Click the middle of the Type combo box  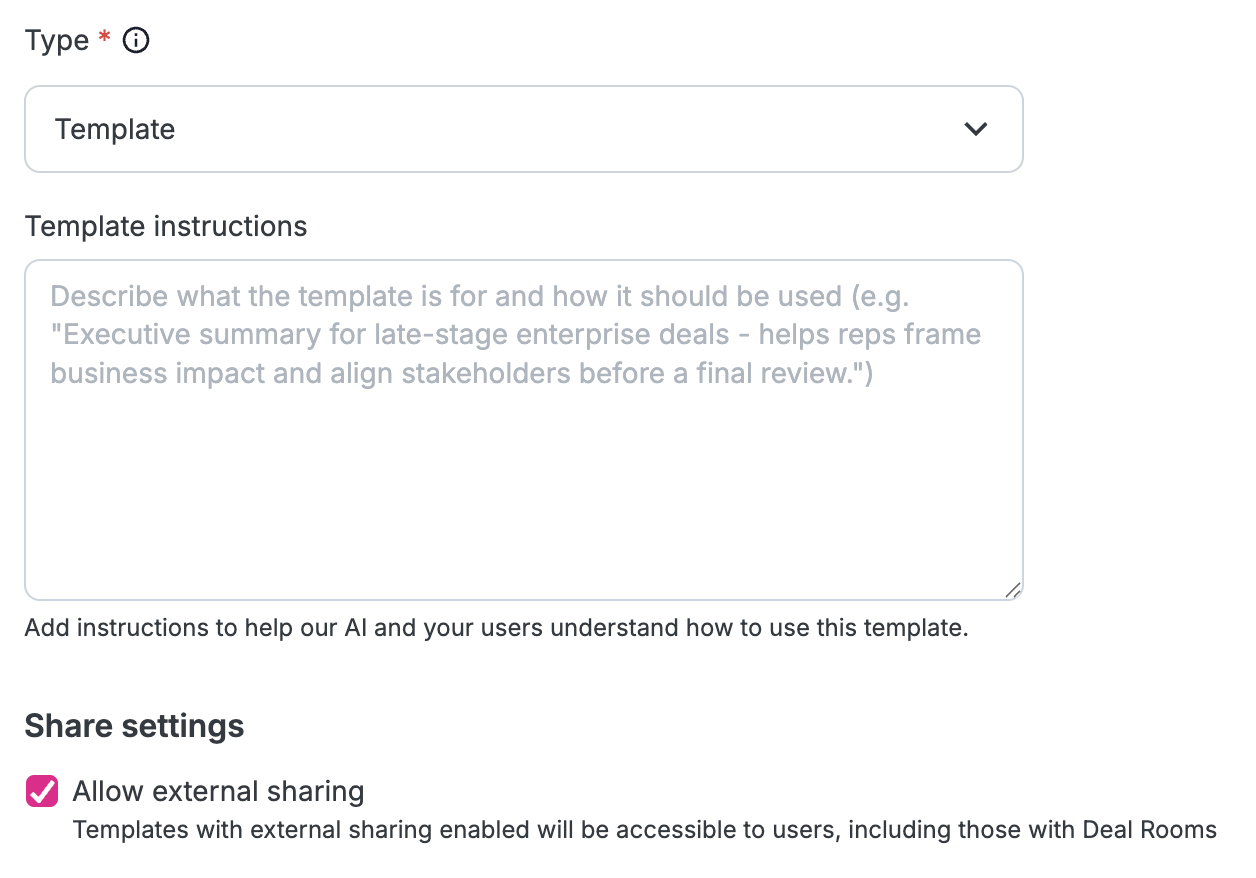point(524,129)
